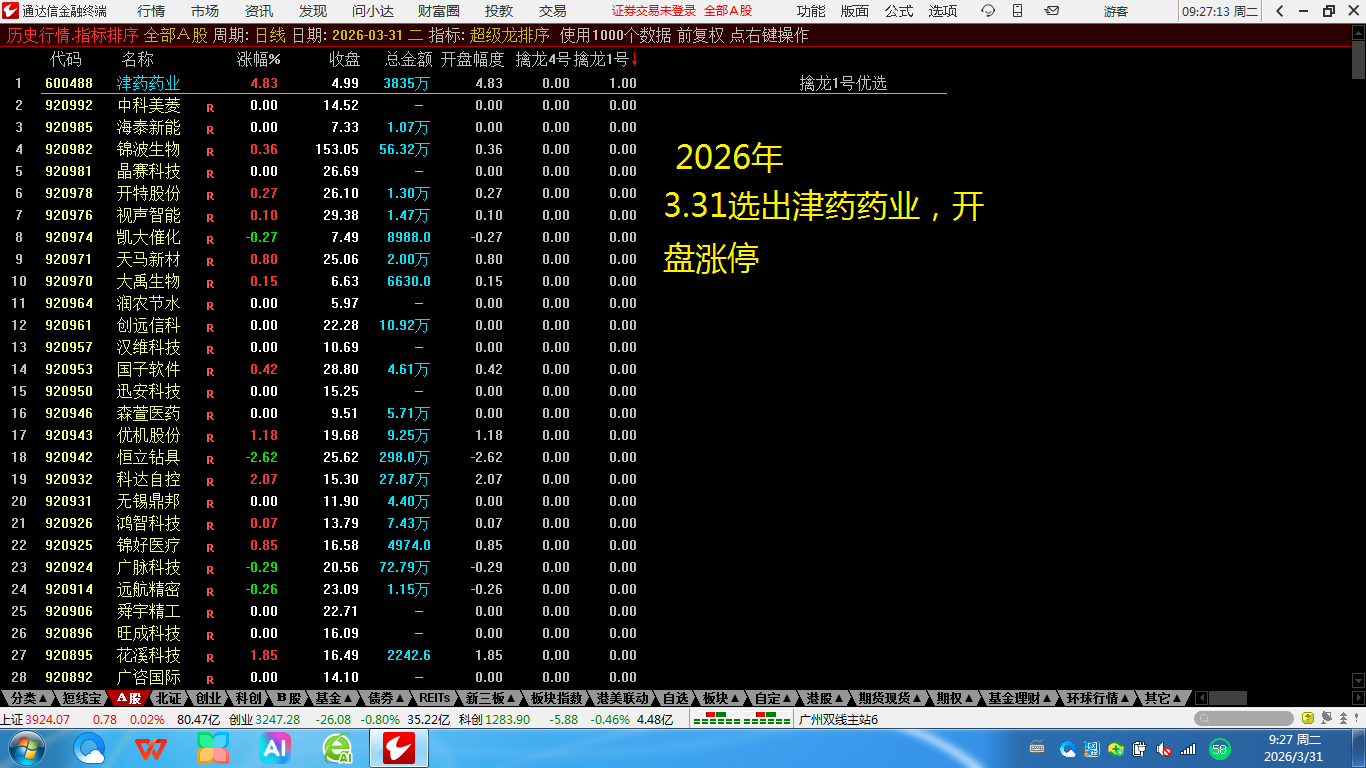Open the 行情 menu
The width and height of the screenshot is (1366, 768).
point(151,11)
